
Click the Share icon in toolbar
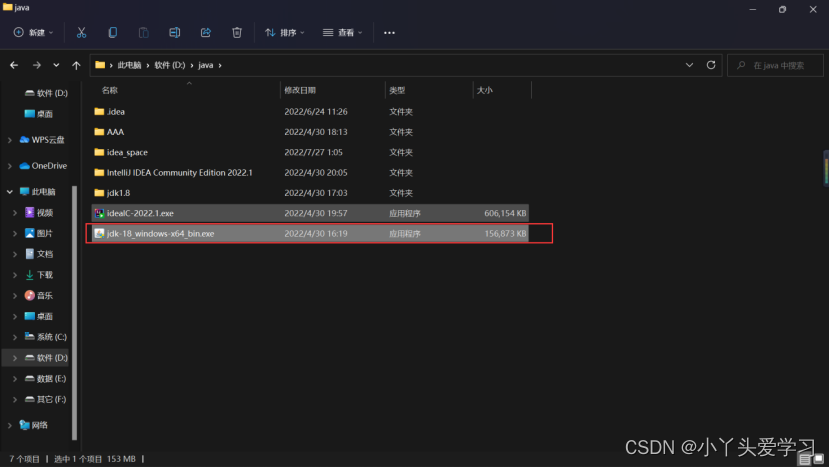coord(206,33)
